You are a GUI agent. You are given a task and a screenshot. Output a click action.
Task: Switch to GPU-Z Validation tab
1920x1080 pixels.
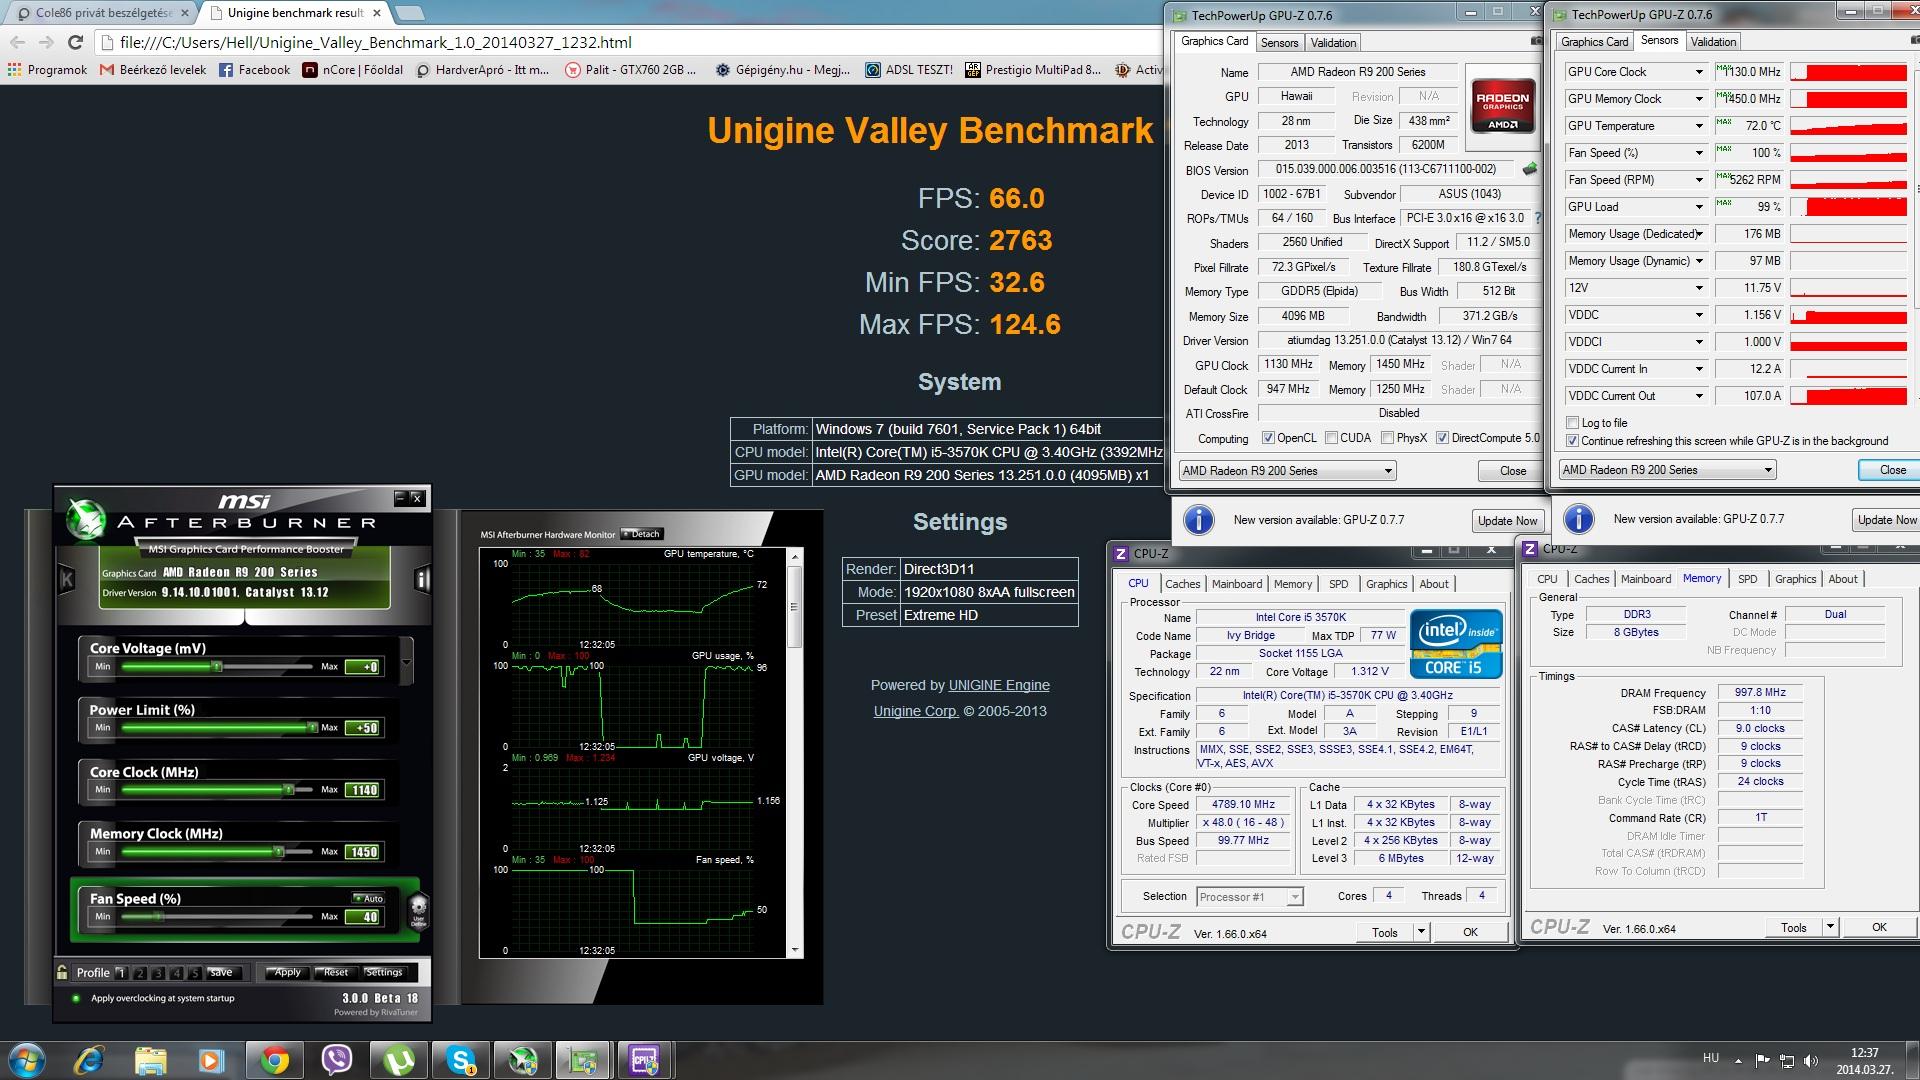pos(1333,42)
